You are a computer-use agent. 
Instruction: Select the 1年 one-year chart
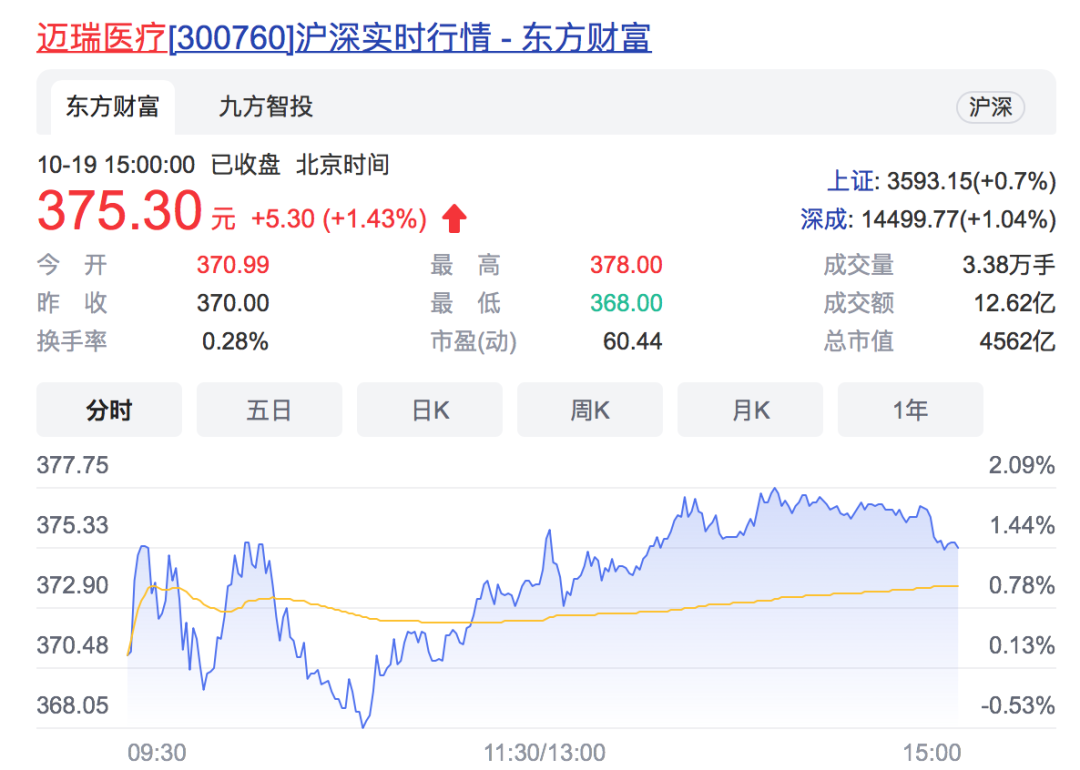[910, 410]
